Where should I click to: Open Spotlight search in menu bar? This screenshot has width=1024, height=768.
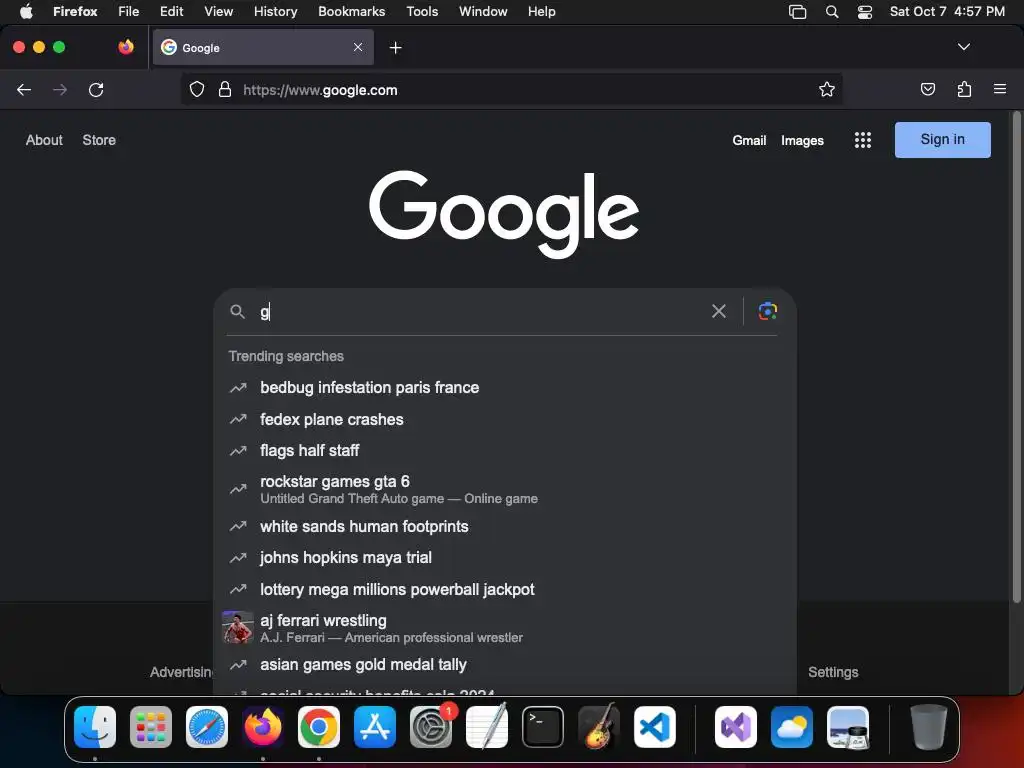pyautogui.click(x=831, y=12)
